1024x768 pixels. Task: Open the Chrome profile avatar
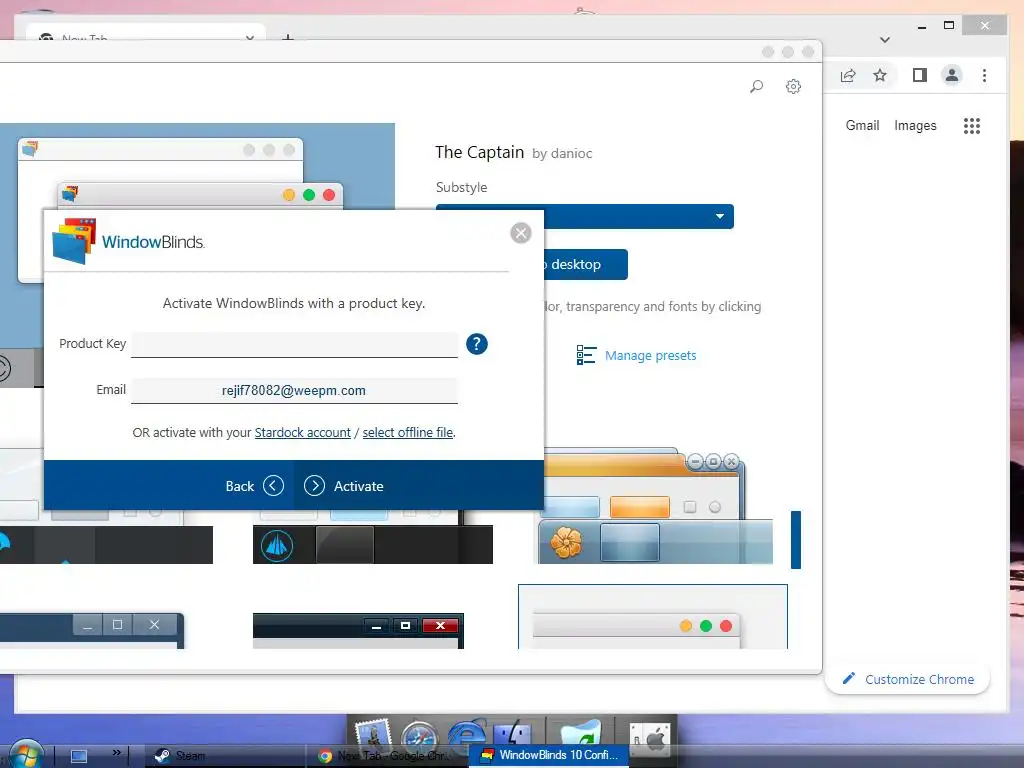tap(952, 76)
